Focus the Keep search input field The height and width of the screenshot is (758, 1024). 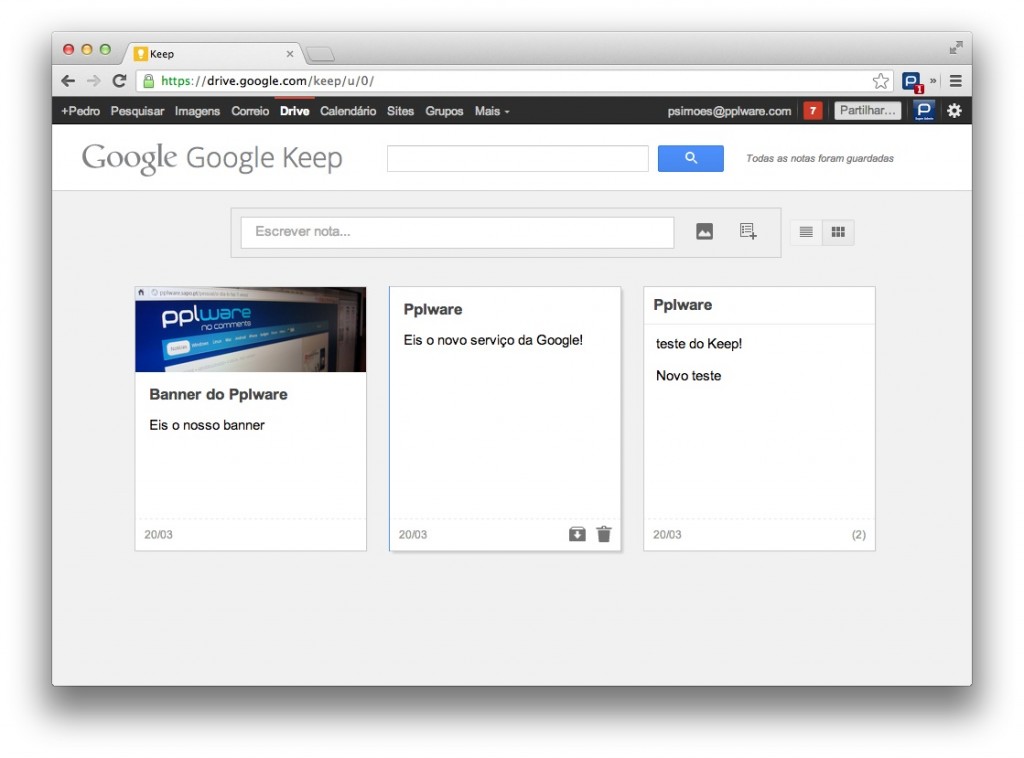(517, 159)
